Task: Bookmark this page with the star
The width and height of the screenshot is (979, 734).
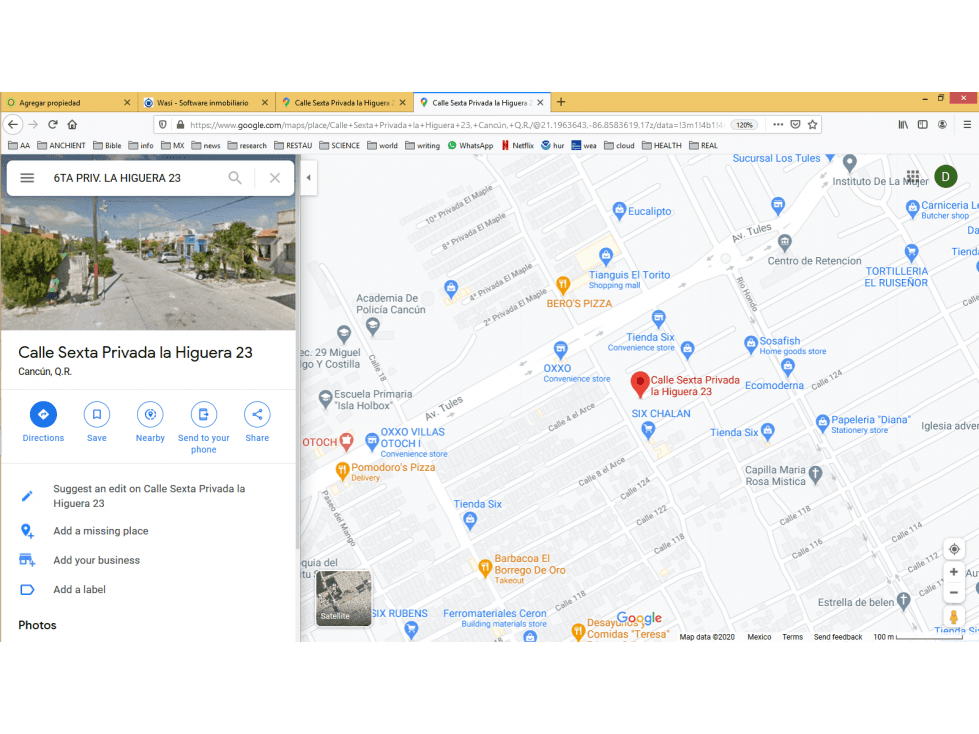Action: tap(812, 124)
